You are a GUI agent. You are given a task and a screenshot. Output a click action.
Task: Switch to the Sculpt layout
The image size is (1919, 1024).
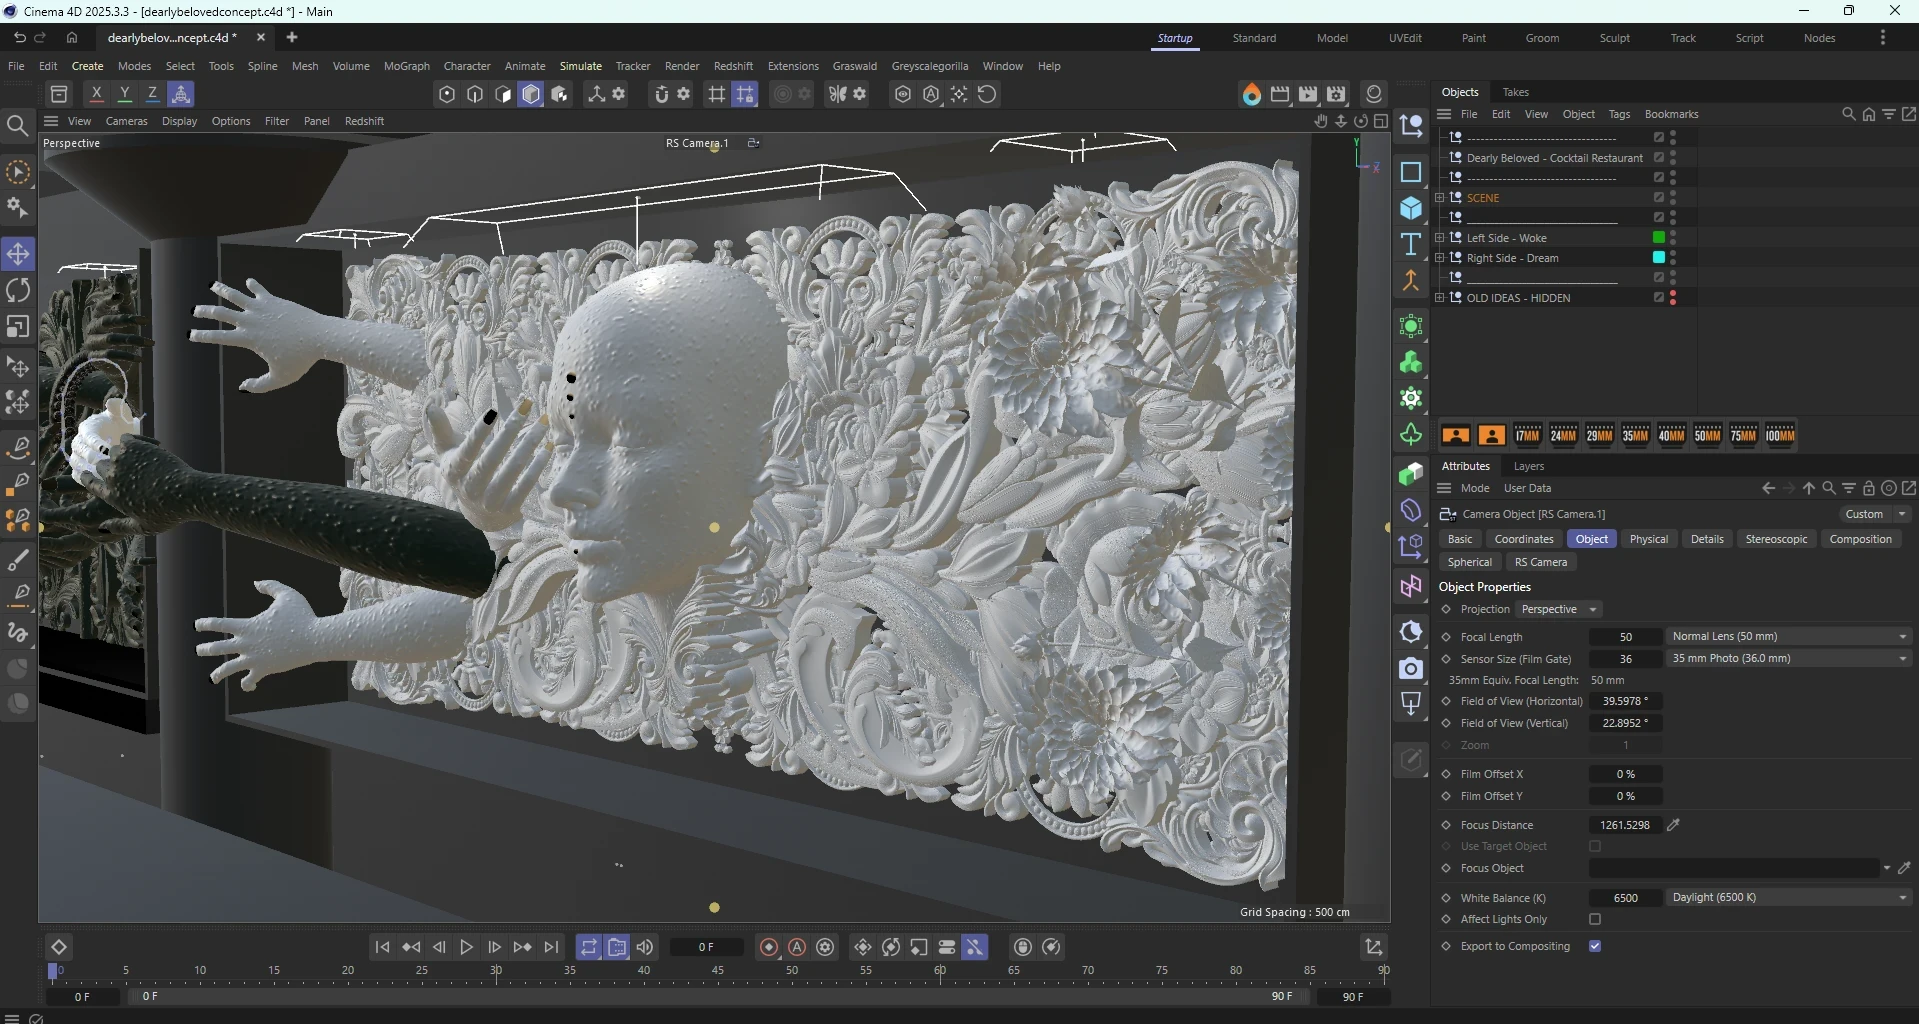[1614, 38]
